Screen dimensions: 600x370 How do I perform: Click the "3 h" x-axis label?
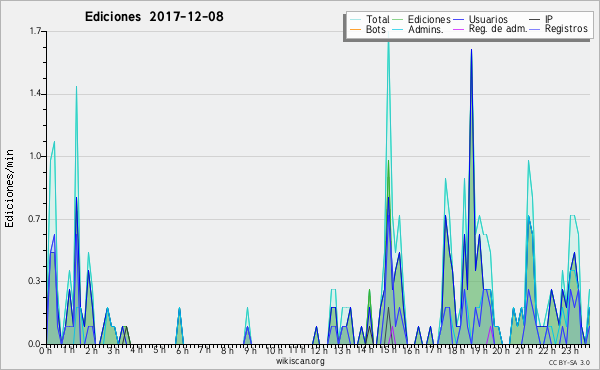(x=113, y=350)
